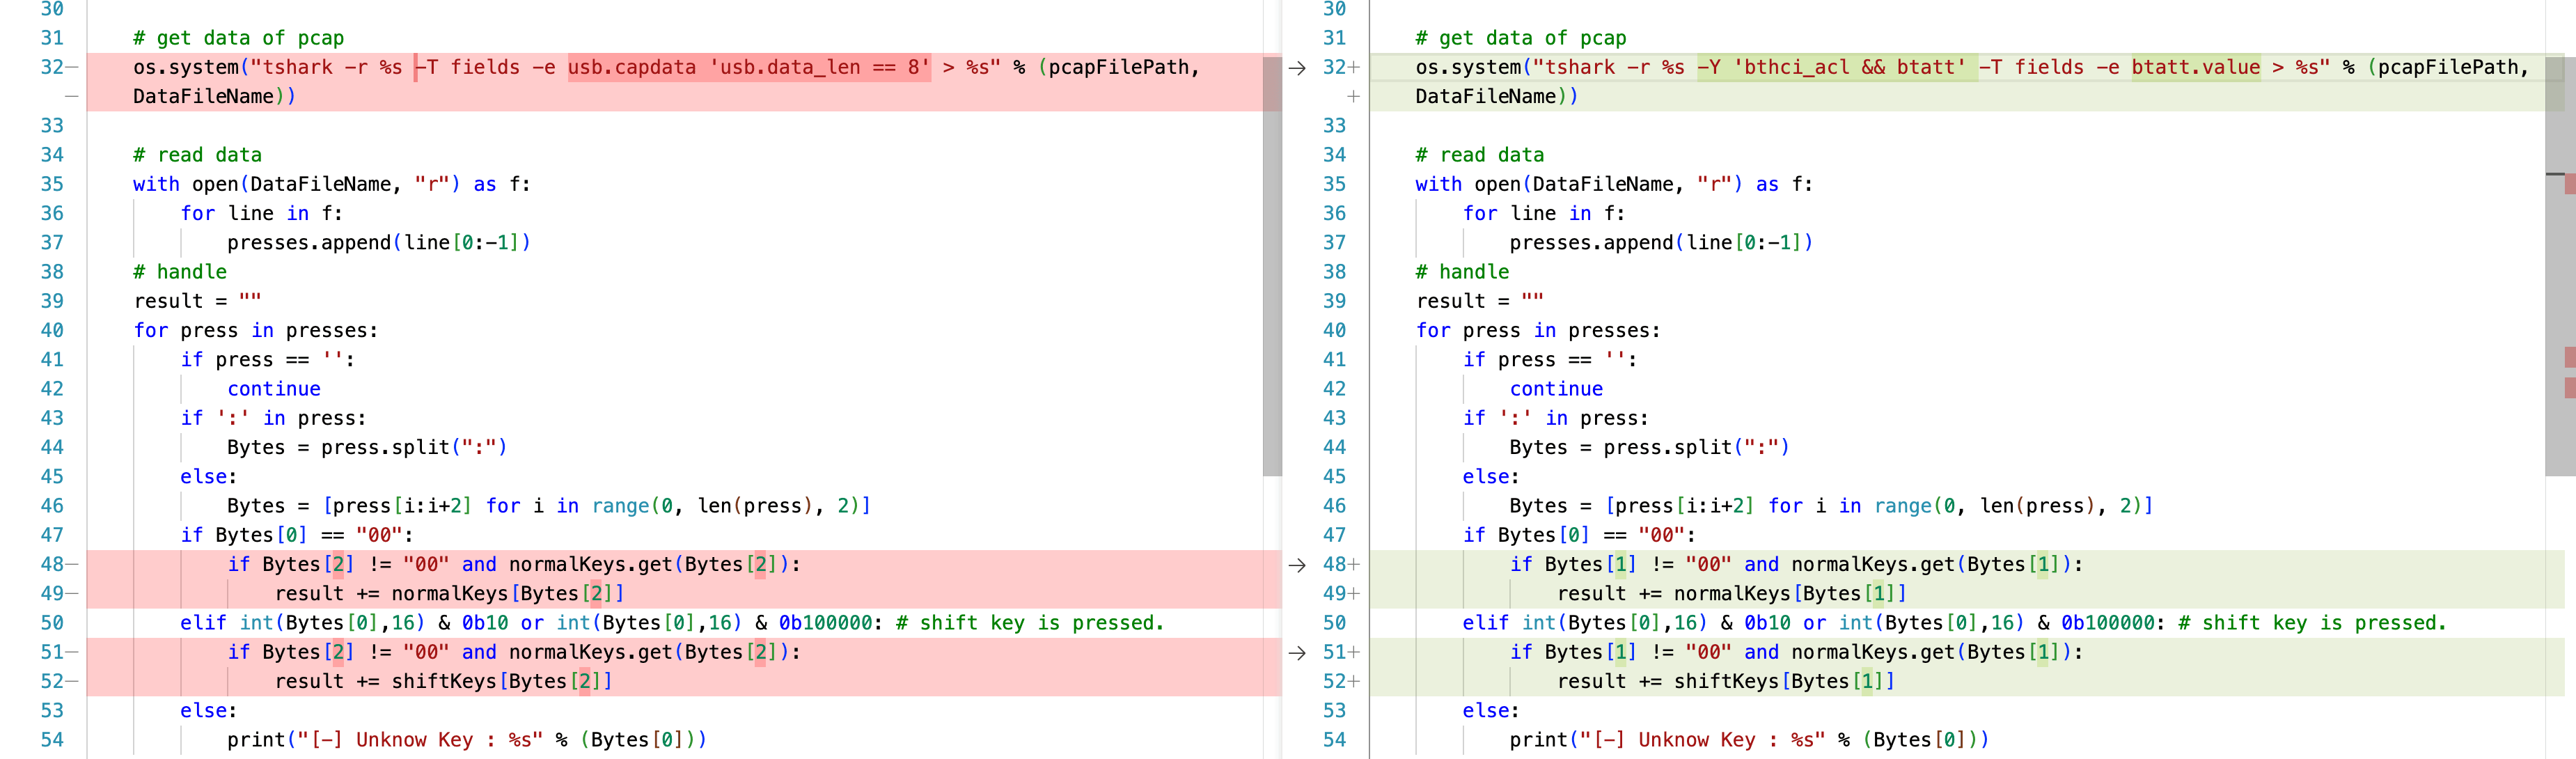
Task: Click 'for line in f:' in left pane
Action: (262, 214)
